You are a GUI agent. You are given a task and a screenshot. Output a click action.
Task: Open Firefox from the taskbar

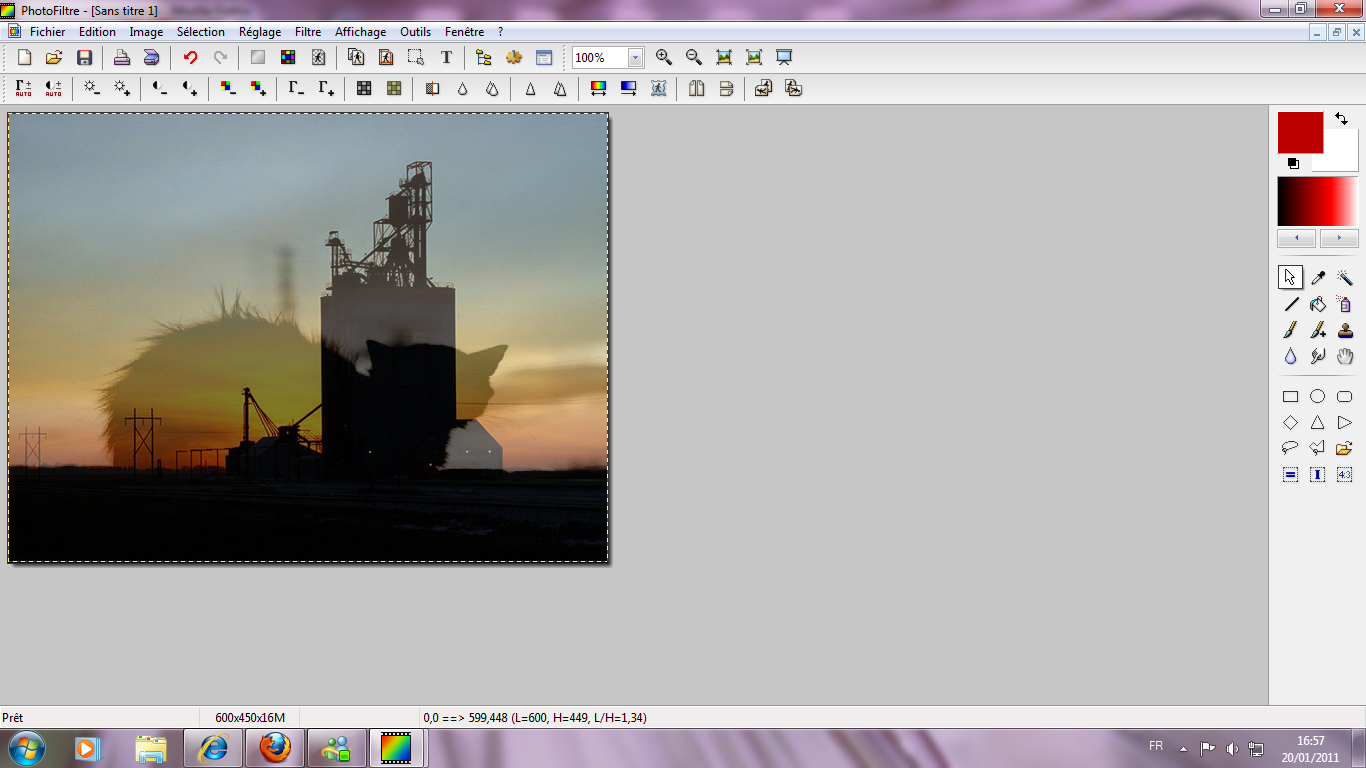275,747
